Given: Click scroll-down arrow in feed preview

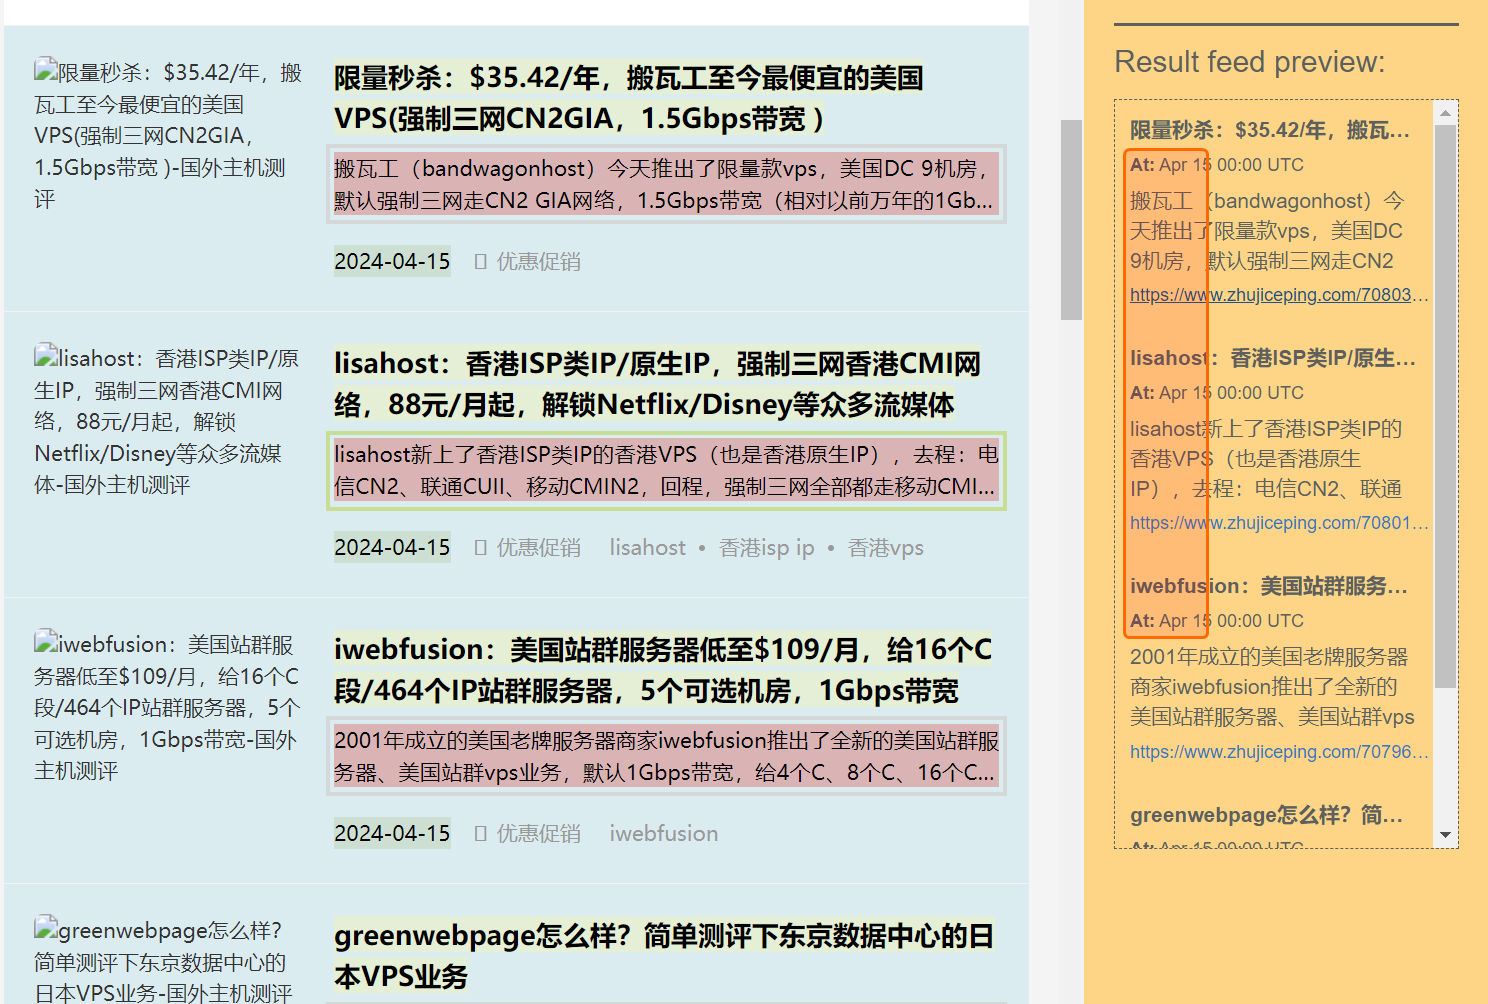Looking at the screenshot, I should coord(1445,835).
